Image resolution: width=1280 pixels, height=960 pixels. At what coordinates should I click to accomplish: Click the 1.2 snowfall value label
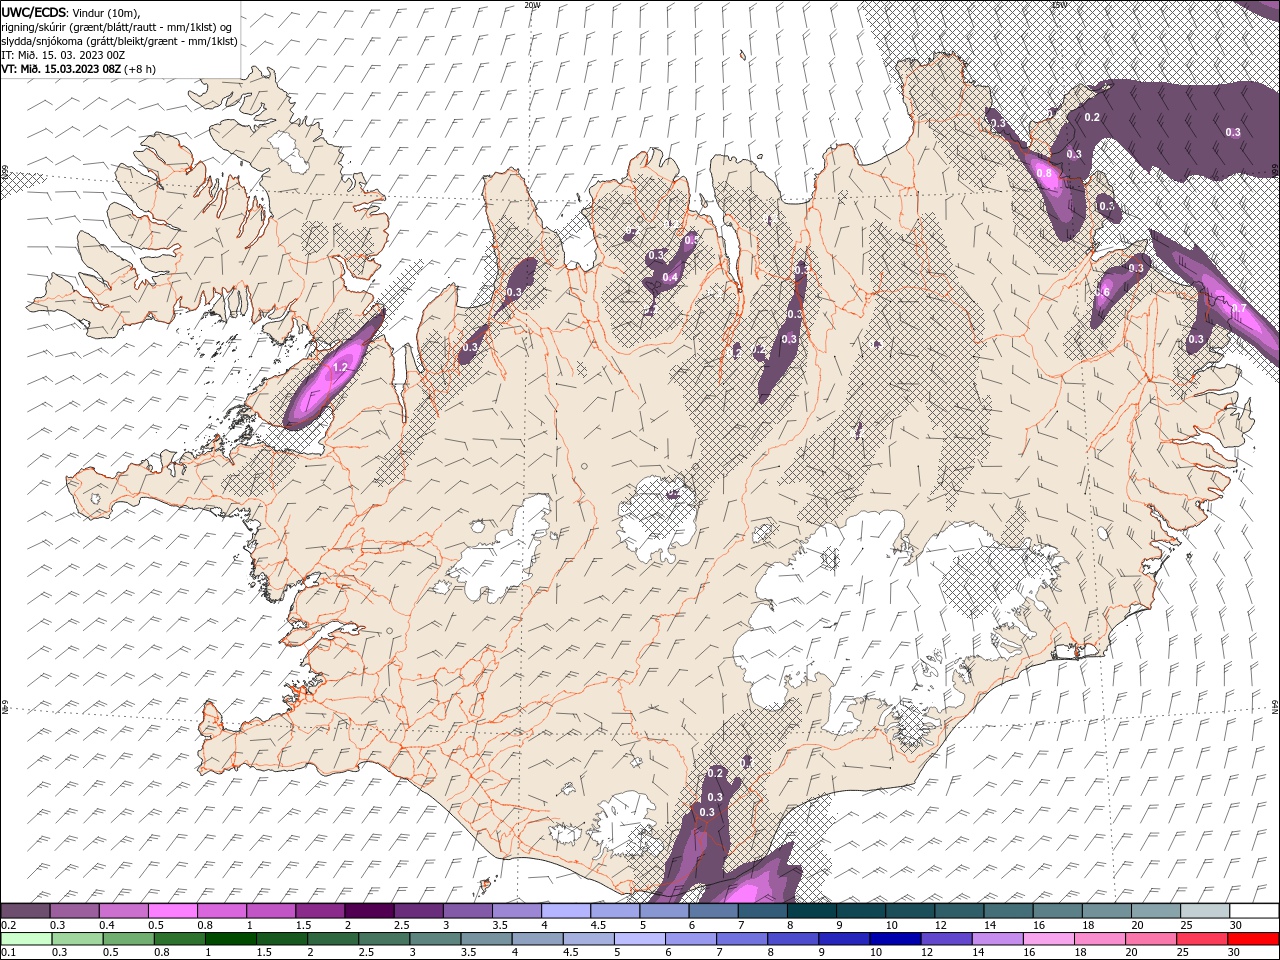pyautogui.click(x=339, y=368)
